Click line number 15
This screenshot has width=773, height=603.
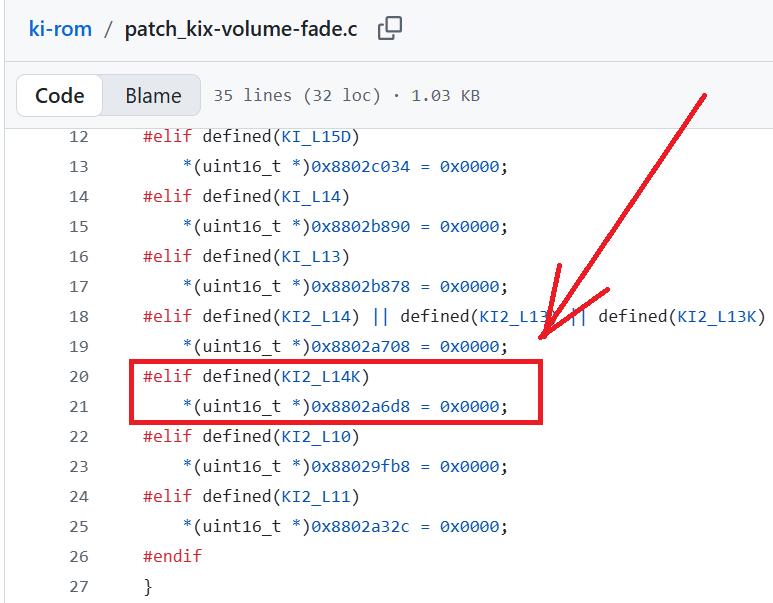click(78, 227)
